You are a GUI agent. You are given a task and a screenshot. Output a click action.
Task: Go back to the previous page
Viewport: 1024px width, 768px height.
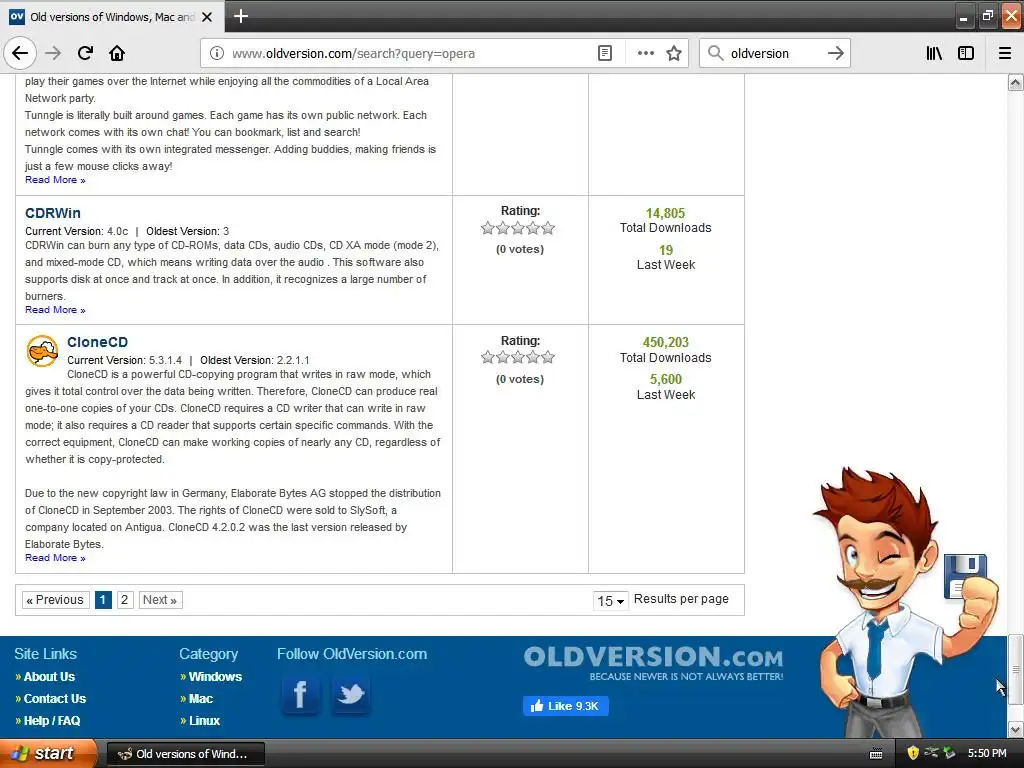[x=20, y=53]
